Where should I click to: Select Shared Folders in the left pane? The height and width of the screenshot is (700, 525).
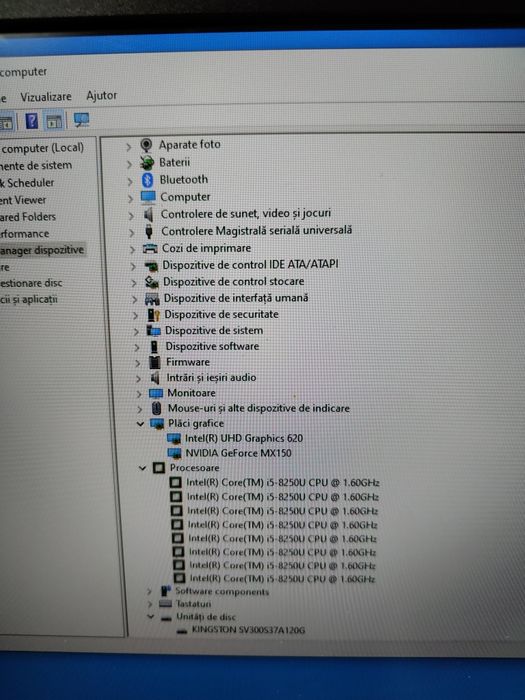28,217
